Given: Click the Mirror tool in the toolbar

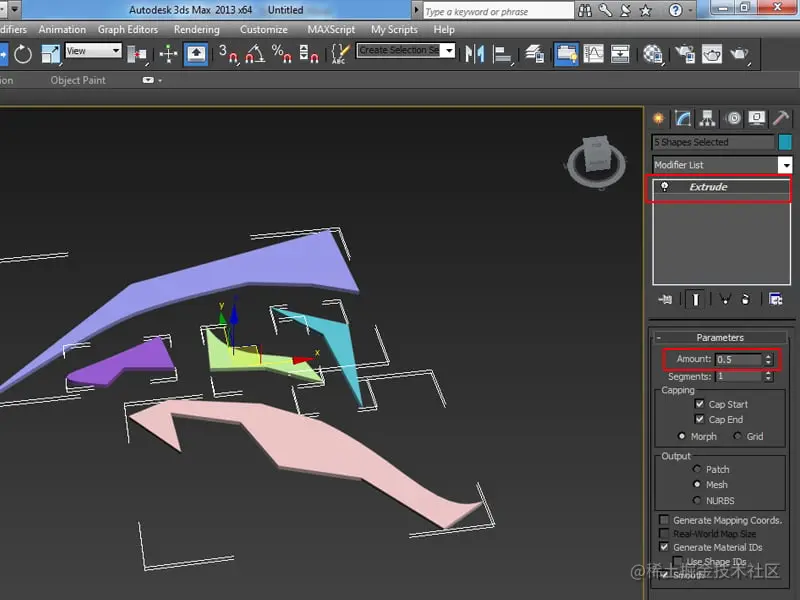Looking at the screenshot, I should click(476, 53).
